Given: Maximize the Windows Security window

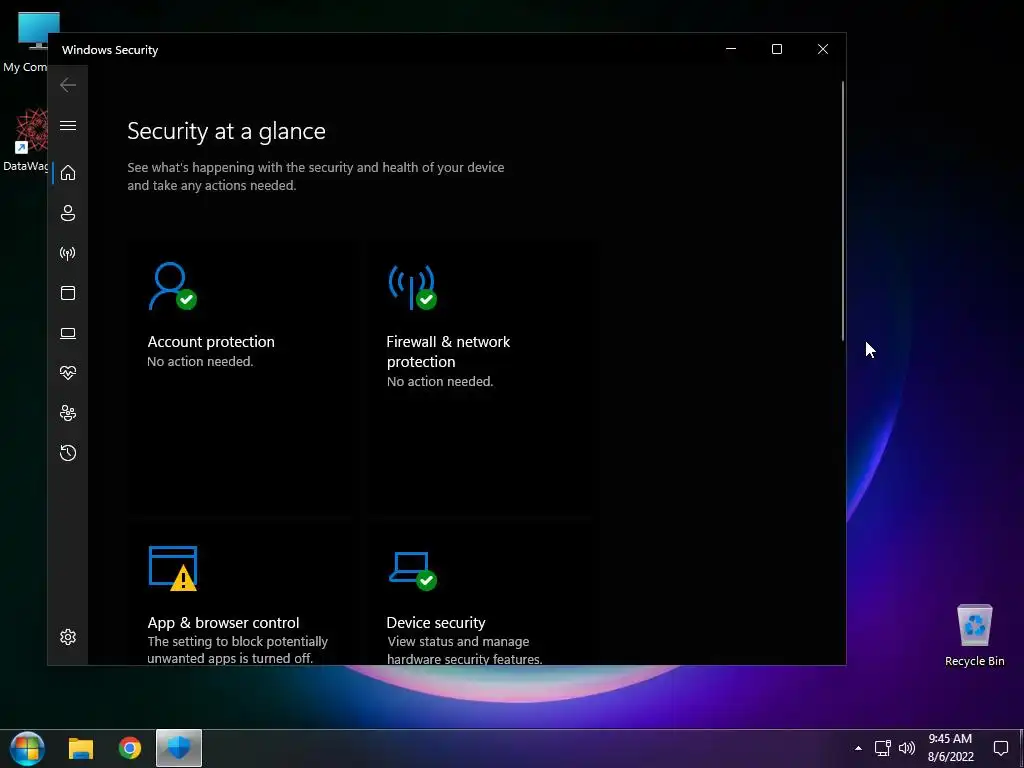Looking at the screenshot, I should [x=776, y=49].
